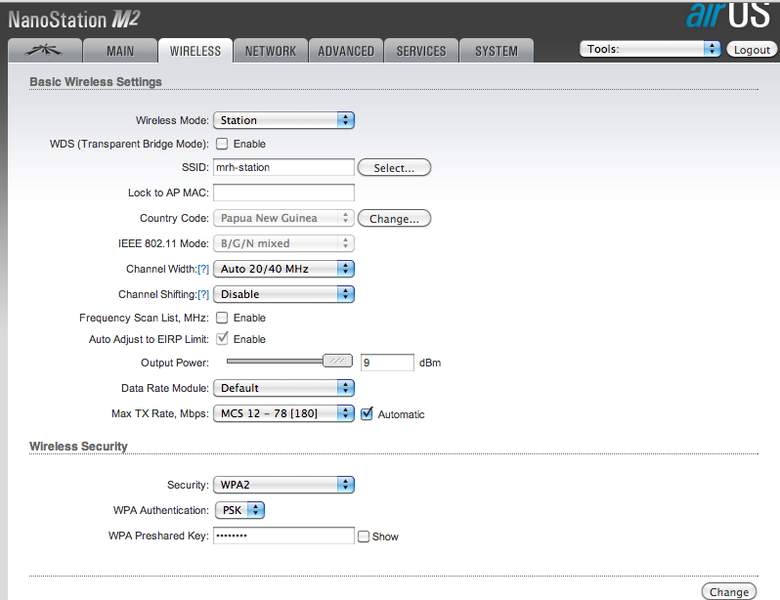Open the WPA Authentication PSK dropdown
The height and width of the screenshot is (600, 780).
click(240, 510)
